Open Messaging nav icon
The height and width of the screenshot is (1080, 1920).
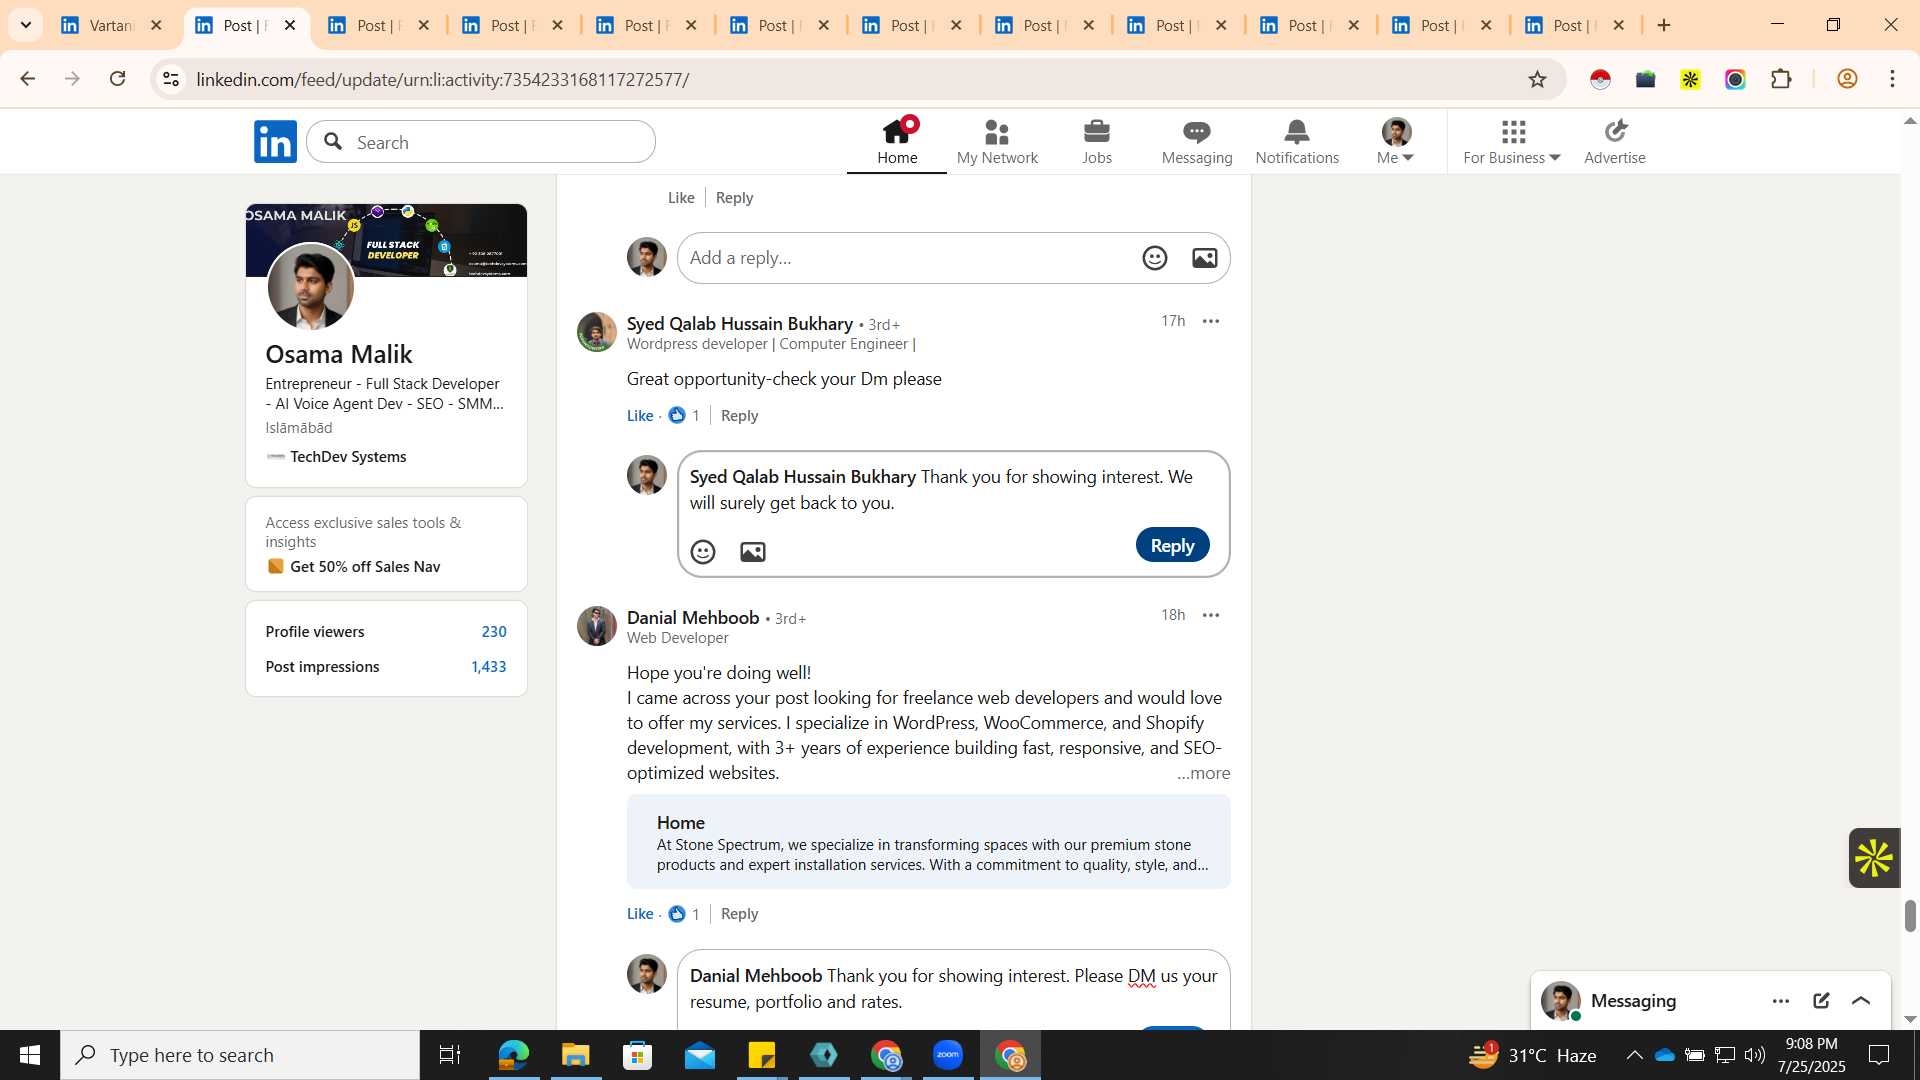[x=1197, y=141]
